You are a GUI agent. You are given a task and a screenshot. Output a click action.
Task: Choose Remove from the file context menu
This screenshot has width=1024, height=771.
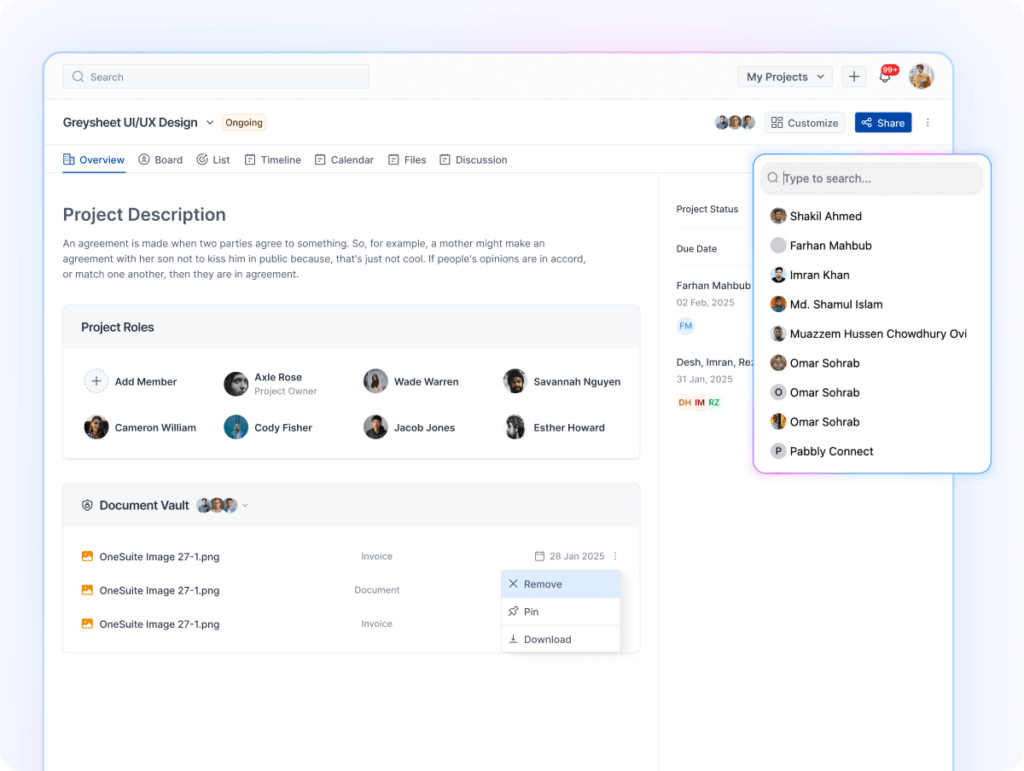pyautogui.click(x=560, y=584)
